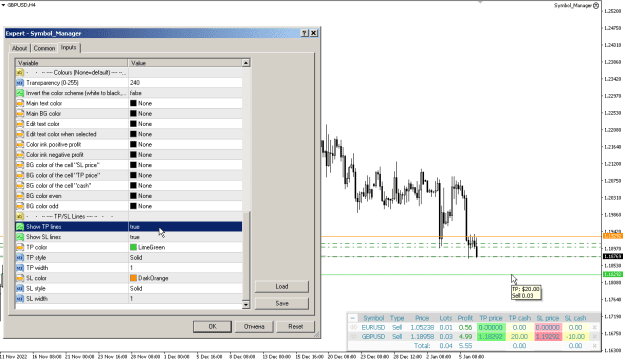
Task: Click the LimeGreen swatch in TP color row
Action: click(134, 247)
